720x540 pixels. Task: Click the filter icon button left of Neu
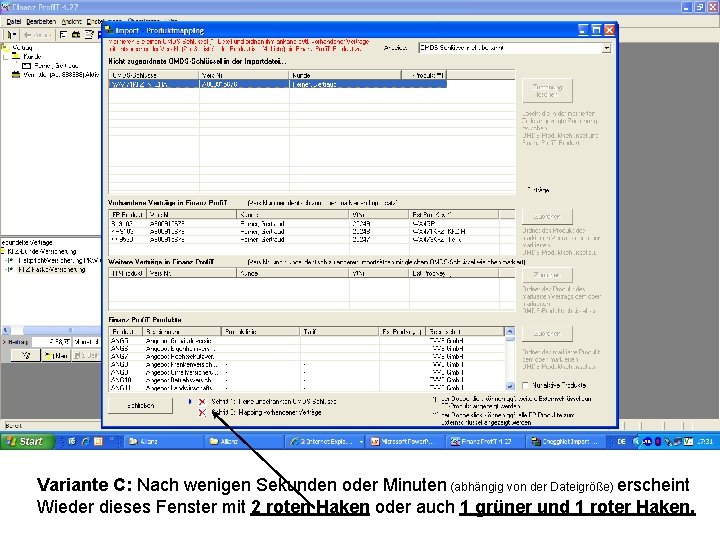coord(26,355)
